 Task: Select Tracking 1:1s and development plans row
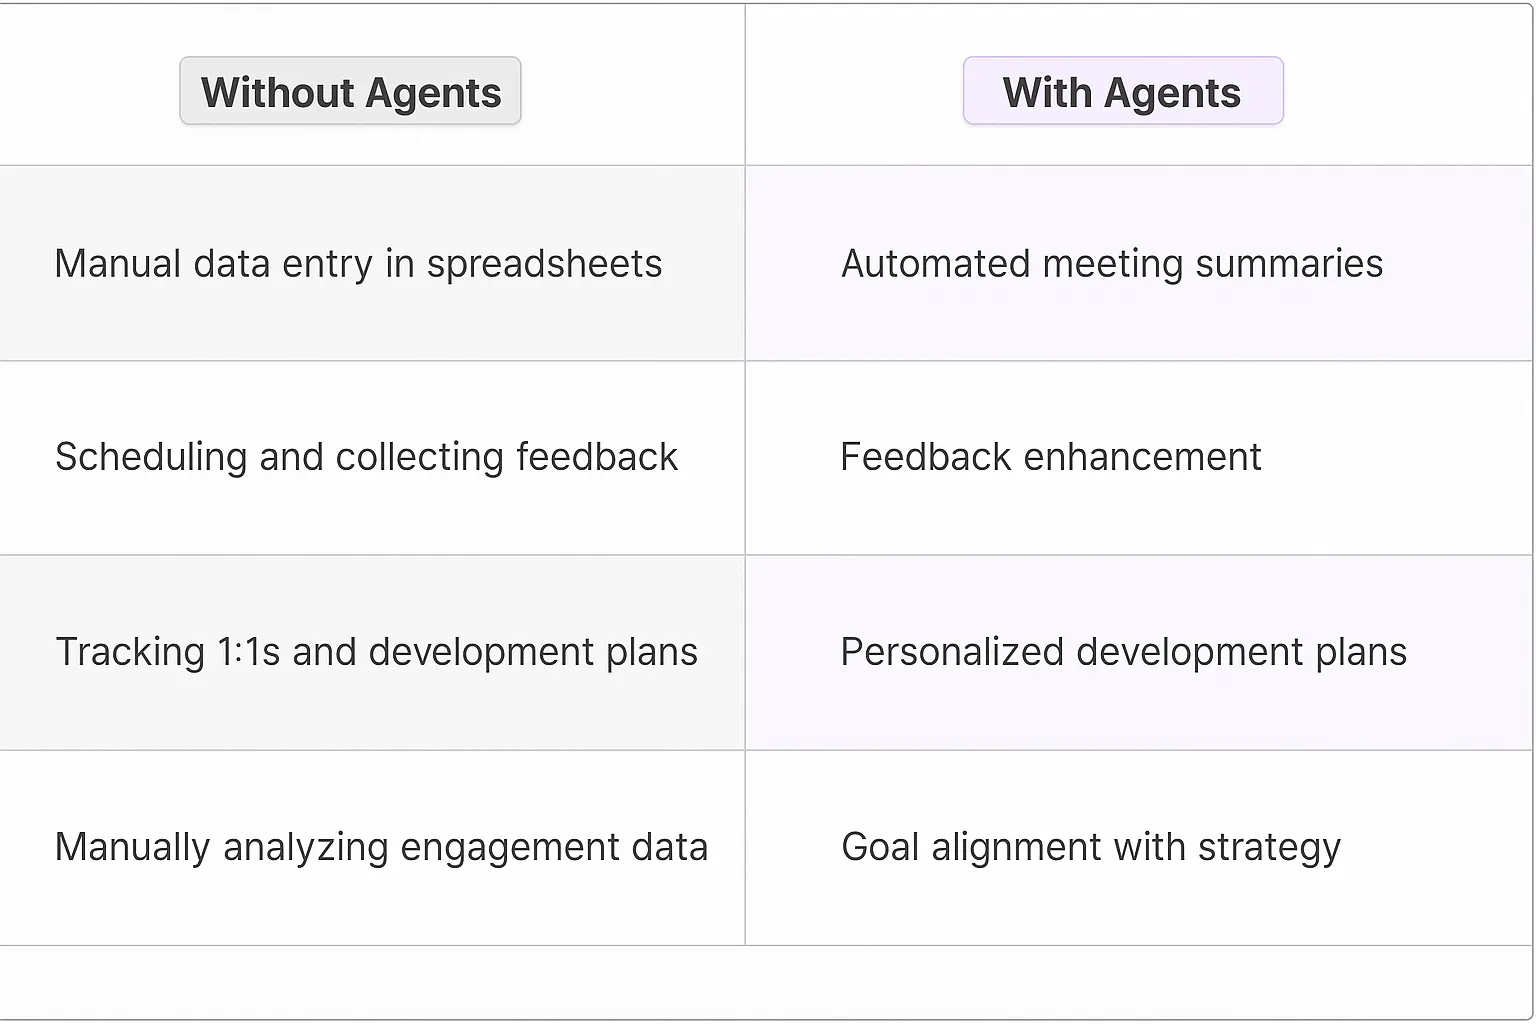tap(376, 652)
